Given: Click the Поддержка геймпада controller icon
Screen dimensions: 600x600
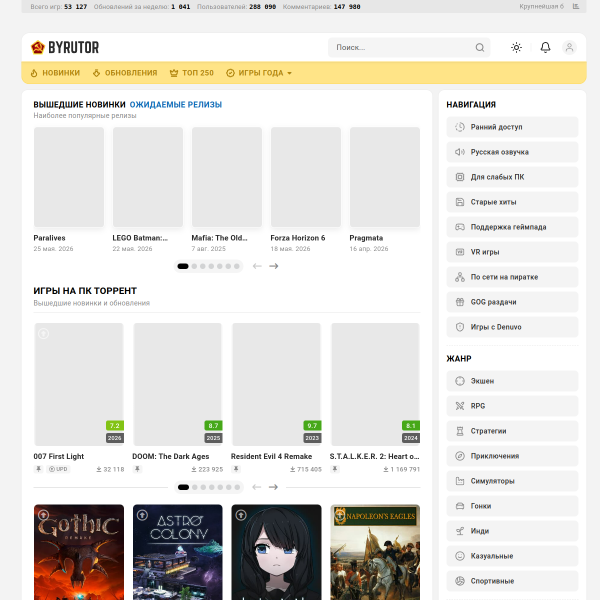Looking at the screenshot, I should (460, 227).
